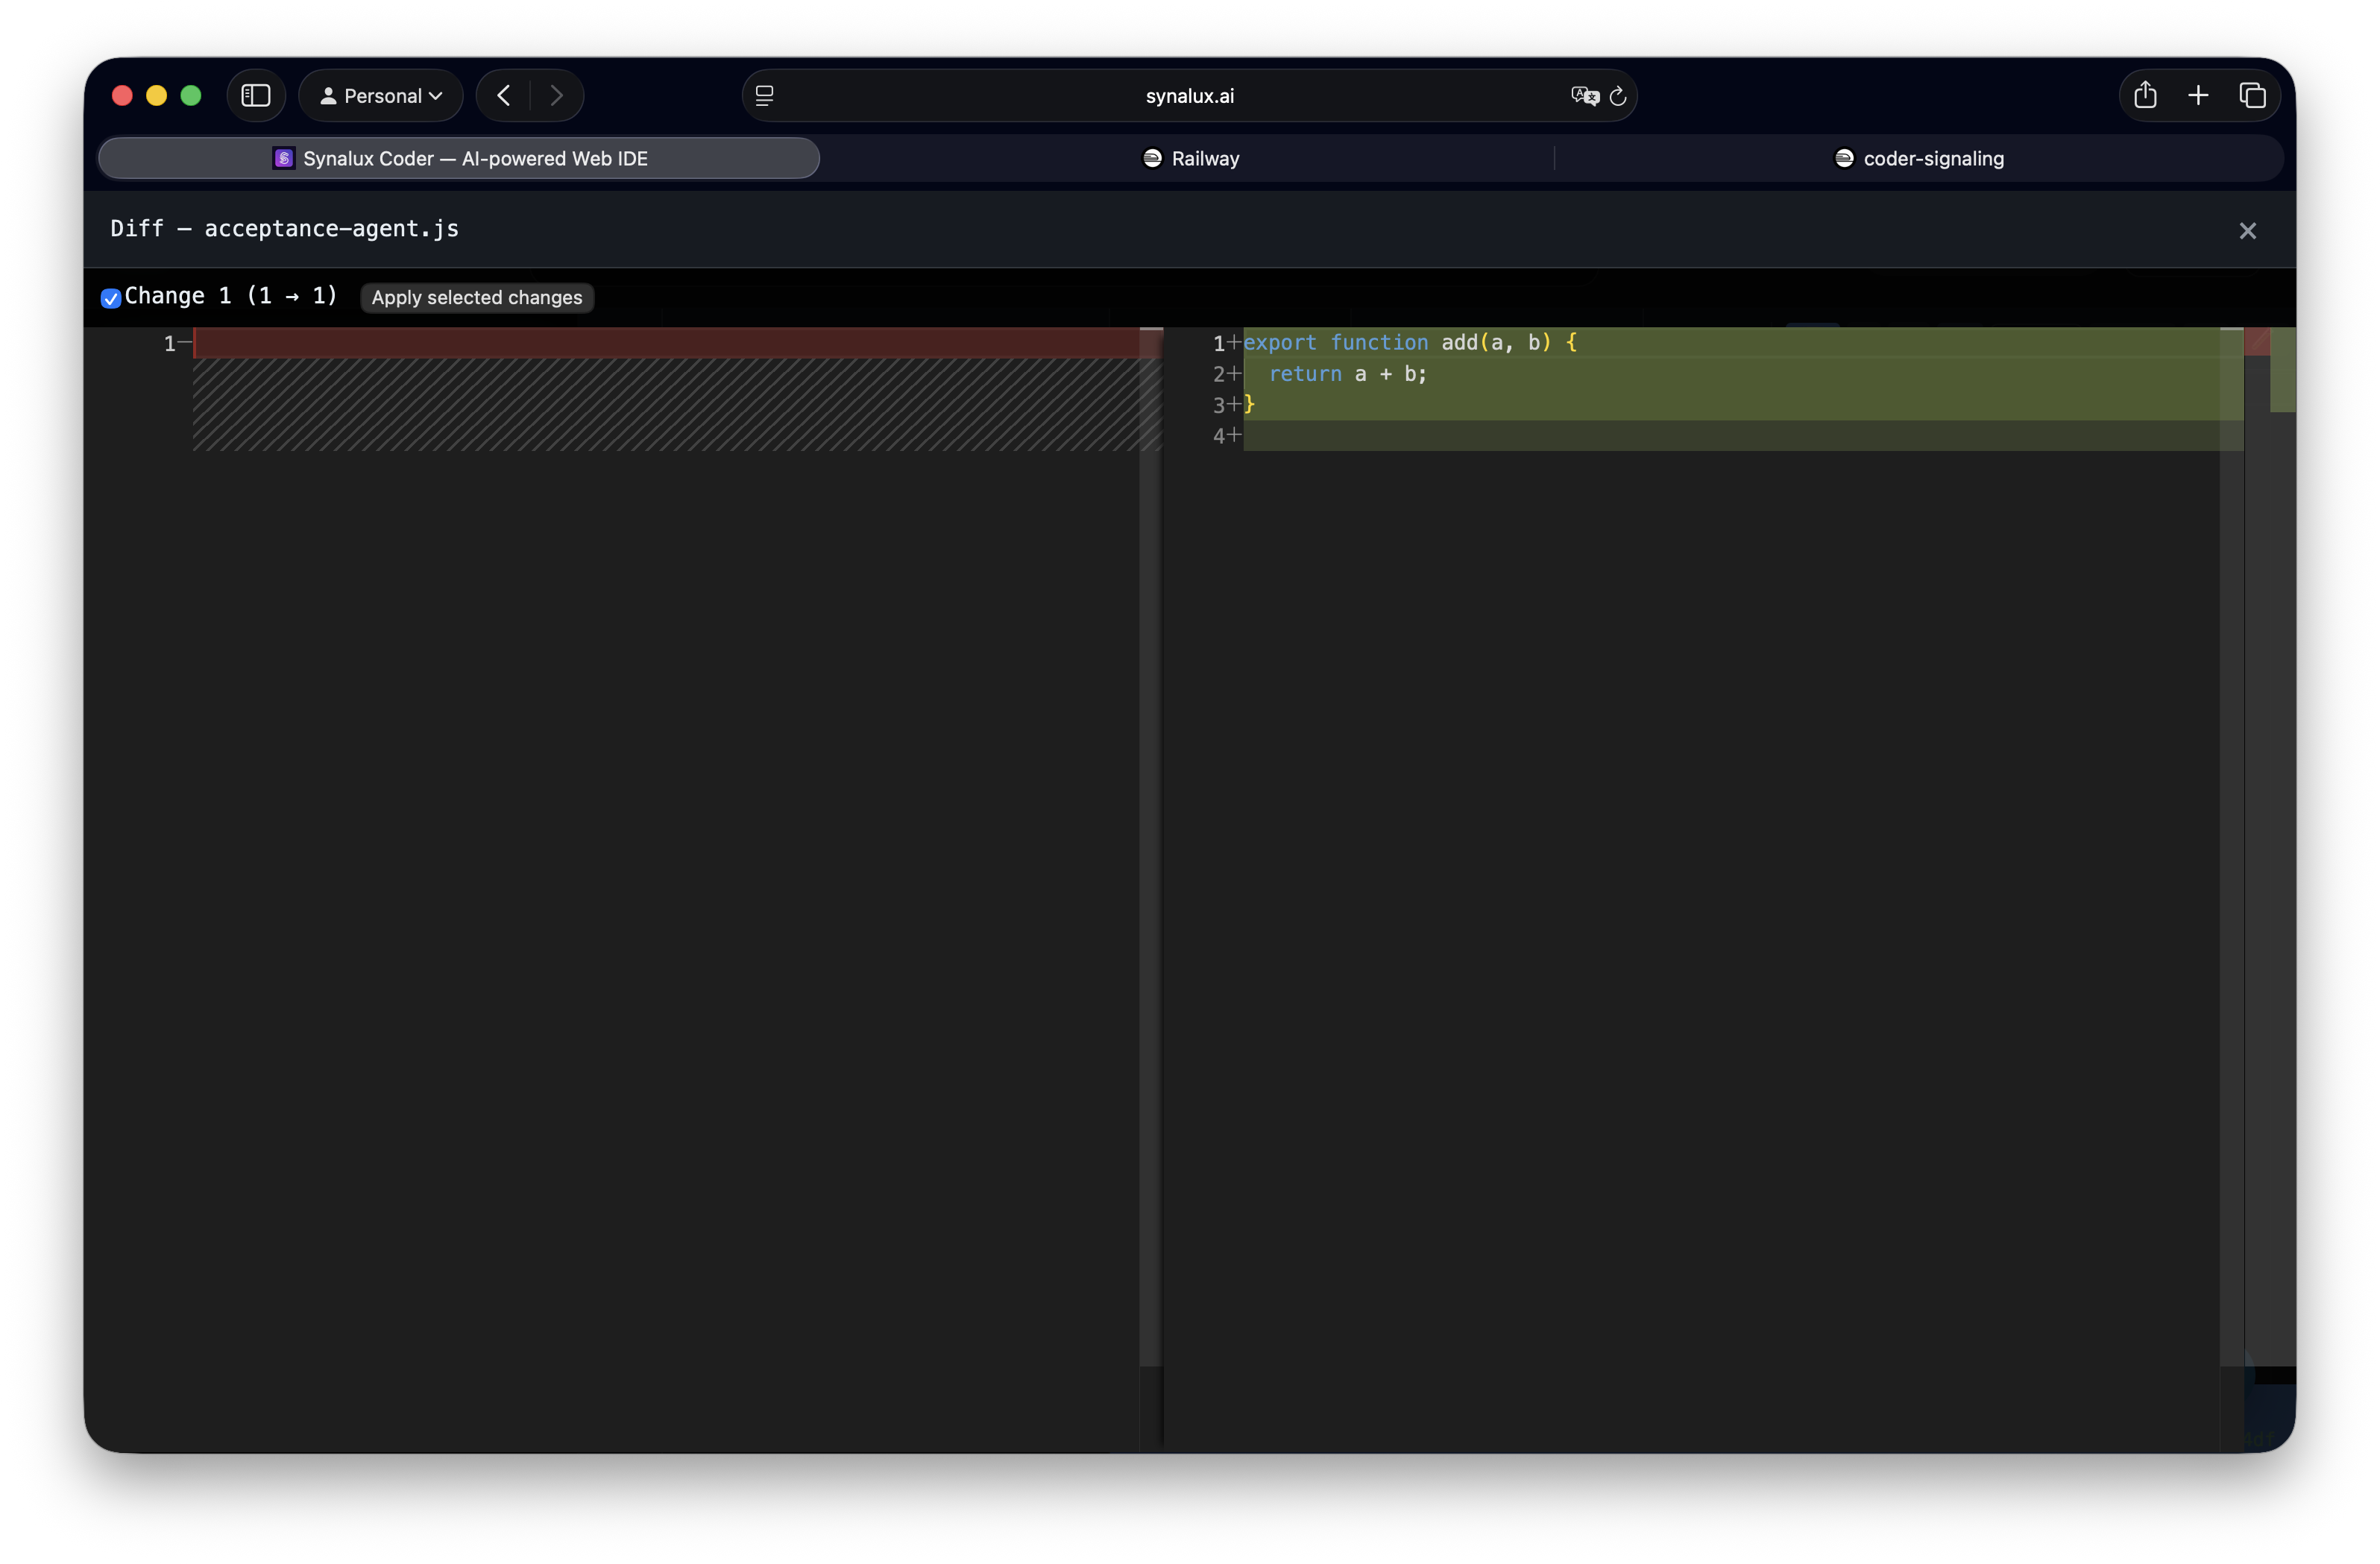Viewport: 2380px width, 1564px height.
Task: Uncheck the Change 1 checkbox
Action: 111,298
